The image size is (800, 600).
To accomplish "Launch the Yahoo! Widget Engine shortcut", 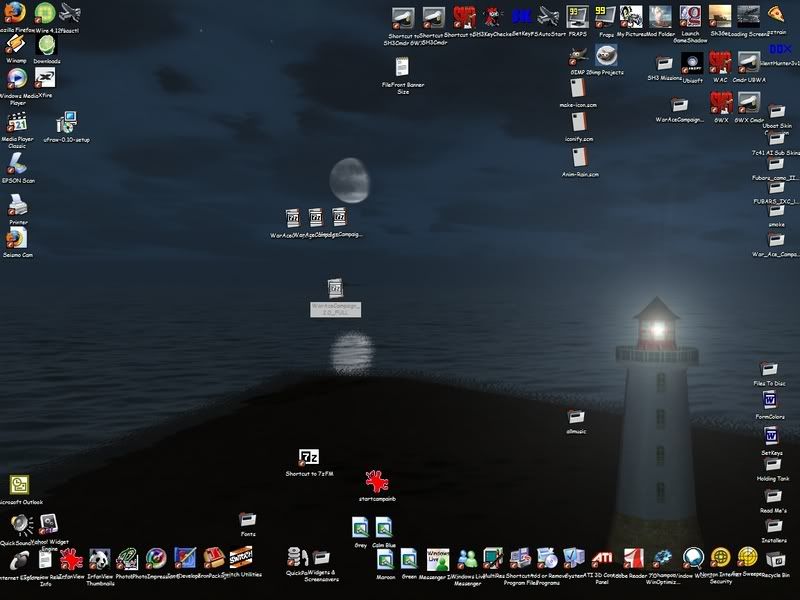I will click(x=48, y=524).
